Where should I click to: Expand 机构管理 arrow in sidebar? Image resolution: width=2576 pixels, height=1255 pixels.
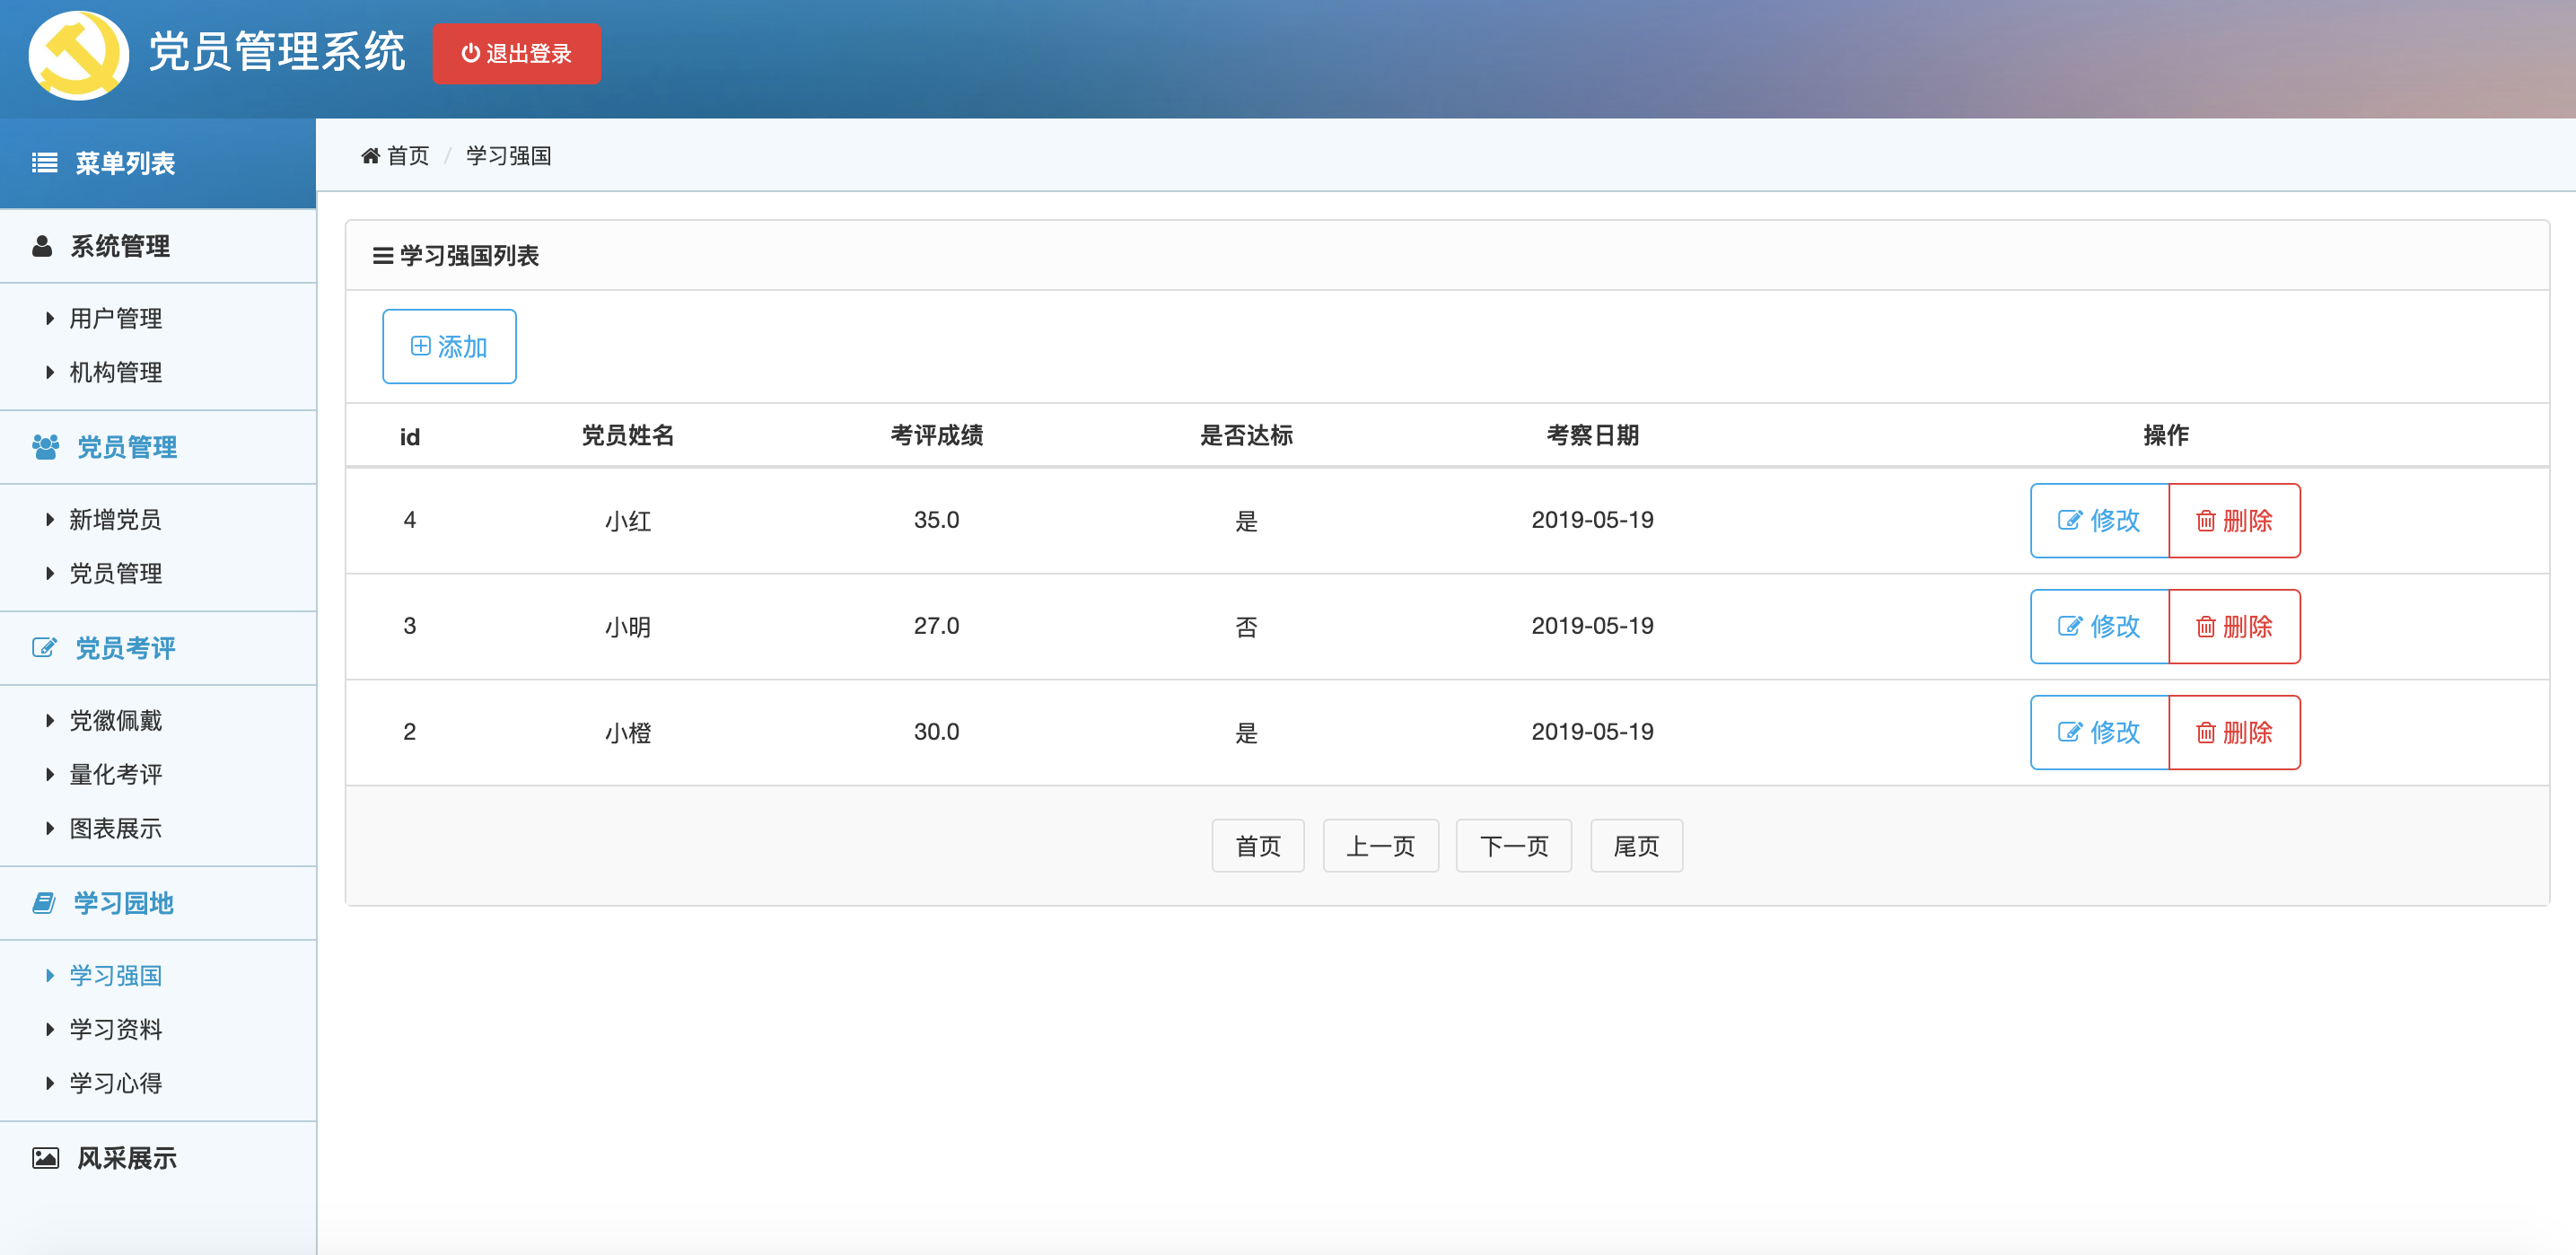50,372
